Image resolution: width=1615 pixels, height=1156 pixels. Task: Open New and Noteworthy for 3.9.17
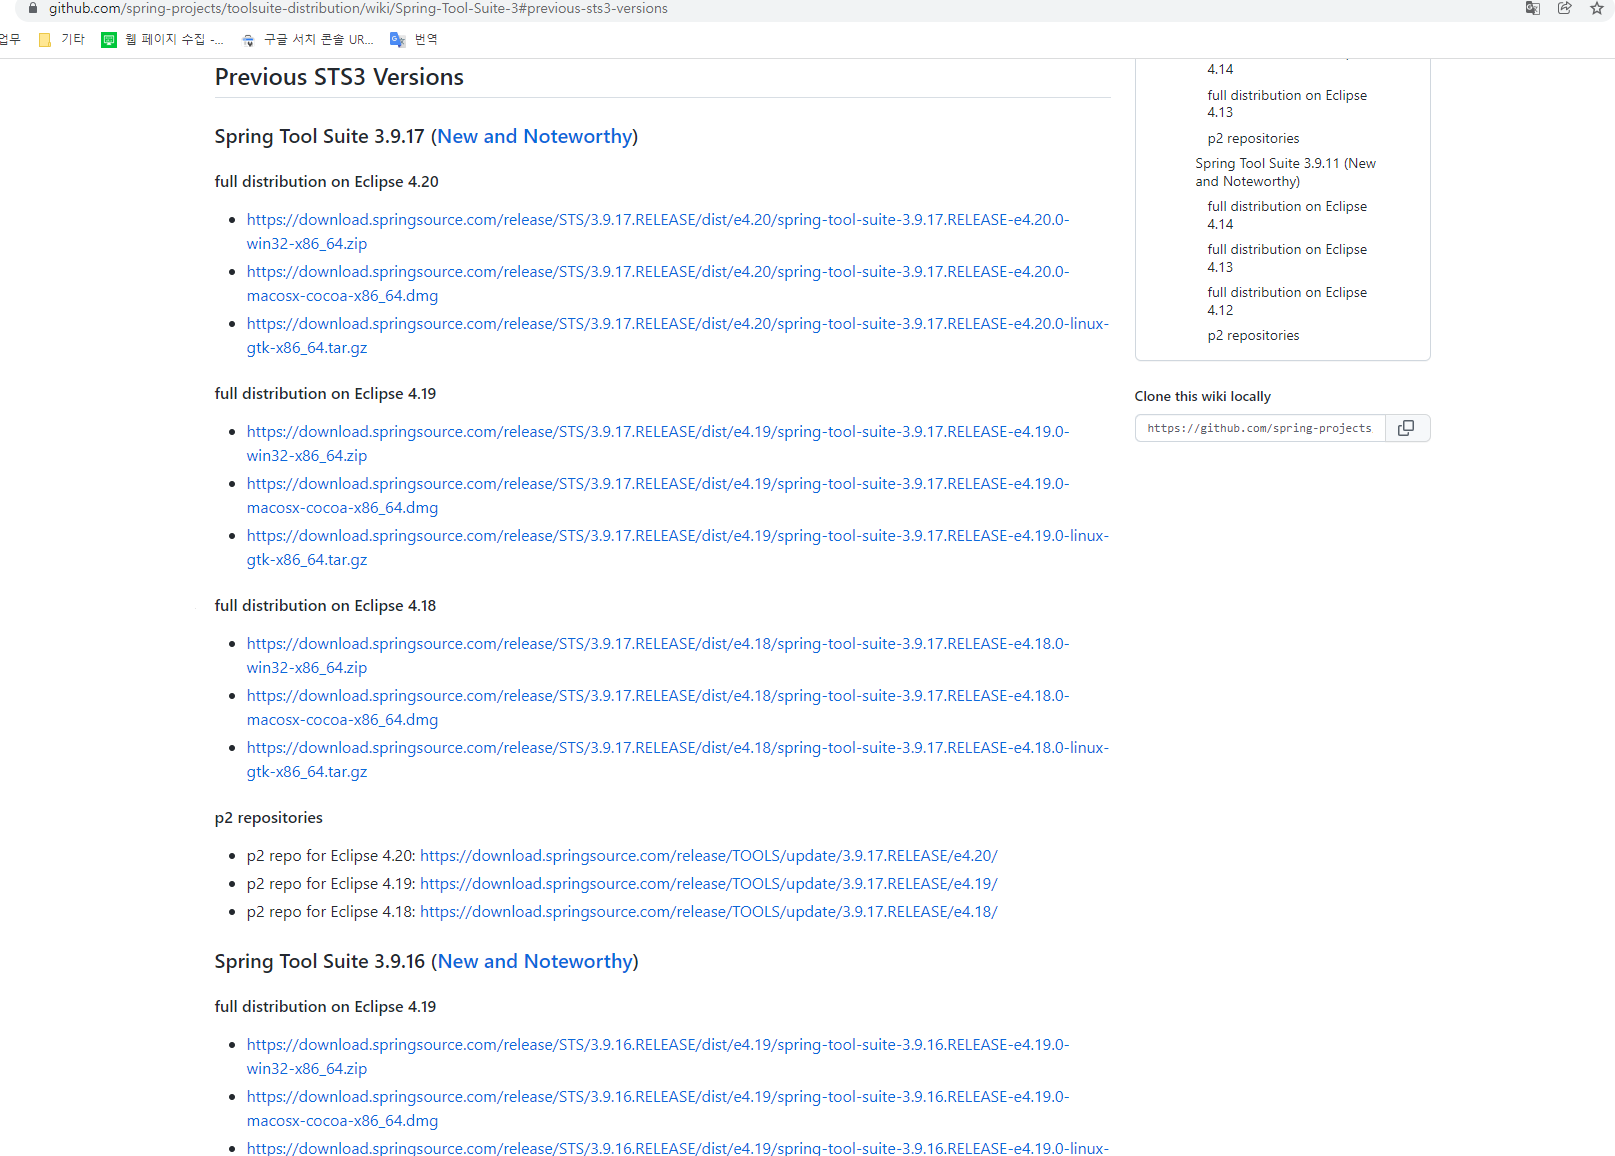pyautogui.click(x=535, y=136)
